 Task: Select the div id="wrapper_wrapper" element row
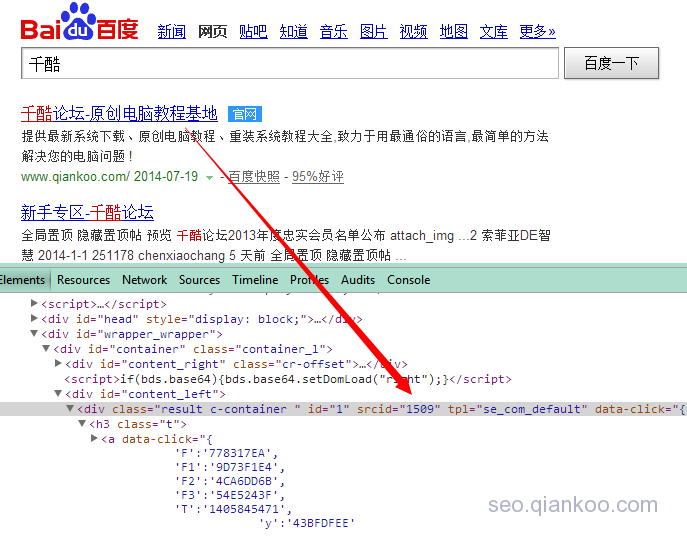(x=132, y=334)
